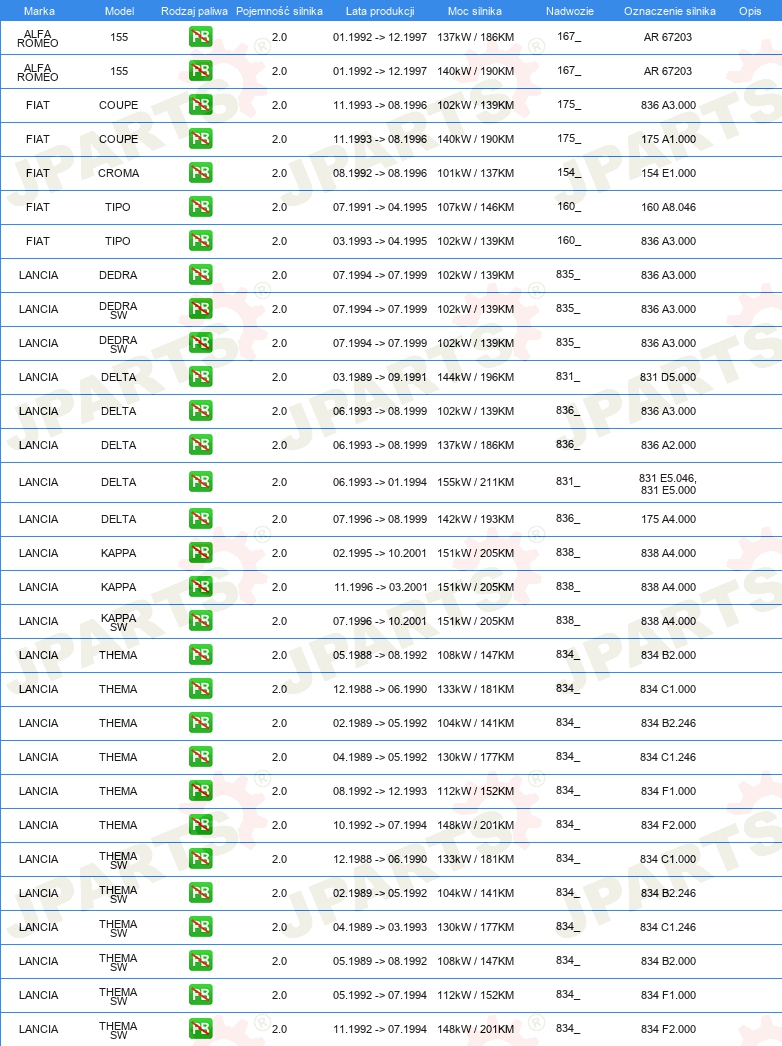Click fuel icon in Kappa 11.1996 row
The height and width of the screenshot is (1046, 782).
click(x=200, y=587)
